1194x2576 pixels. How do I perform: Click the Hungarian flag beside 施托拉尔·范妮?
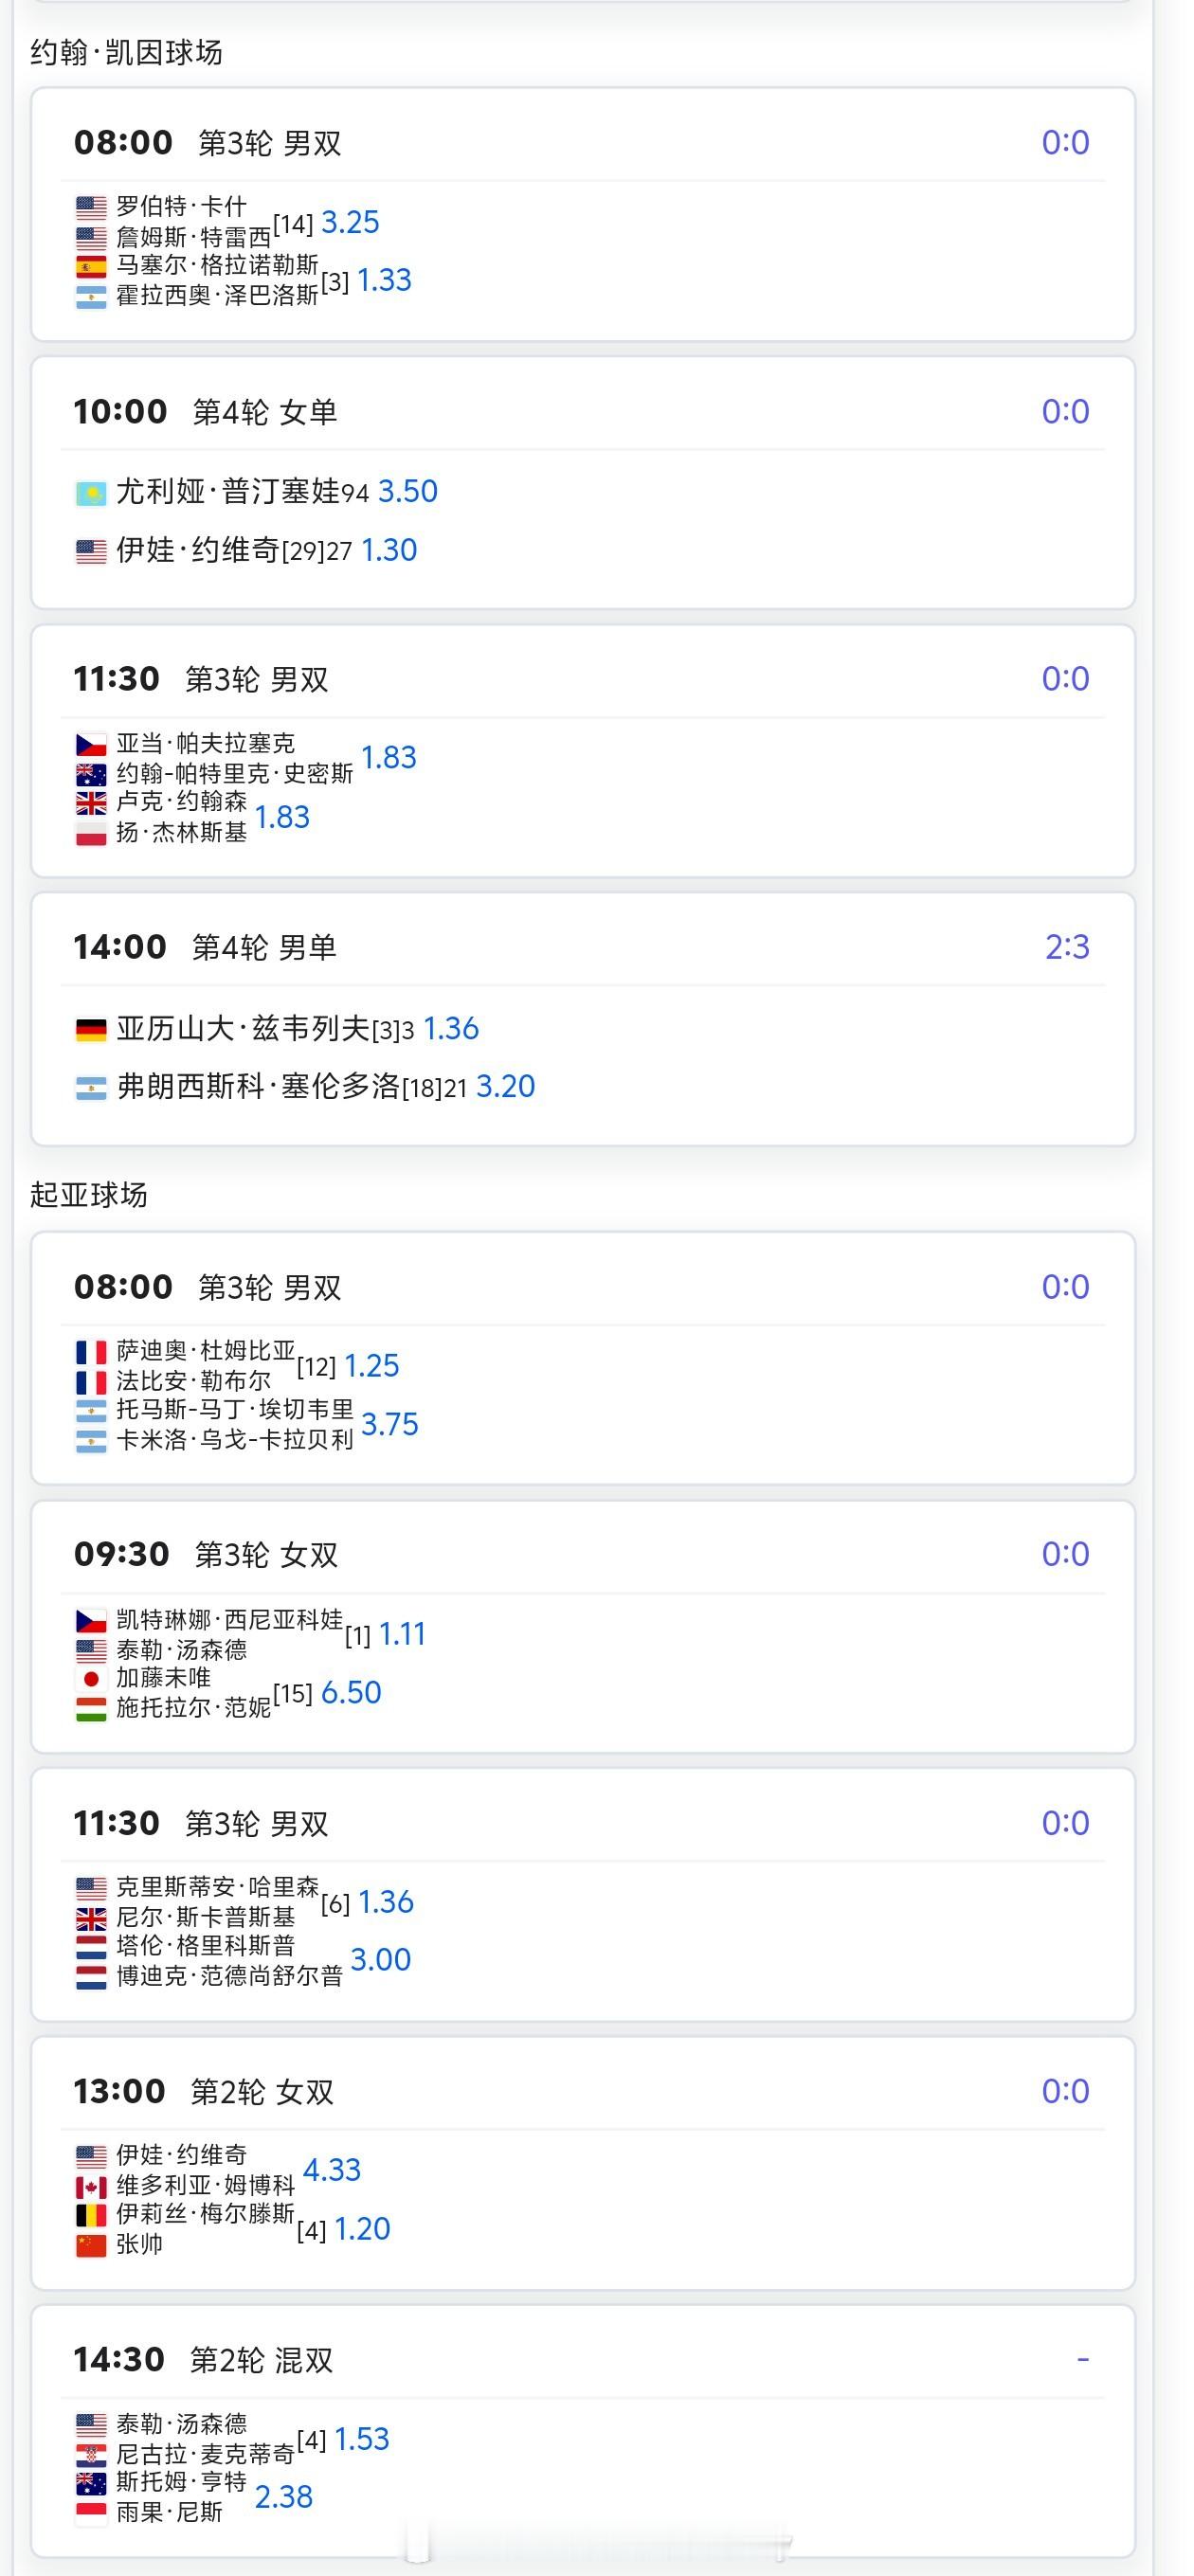click(x=91, y=1709)
